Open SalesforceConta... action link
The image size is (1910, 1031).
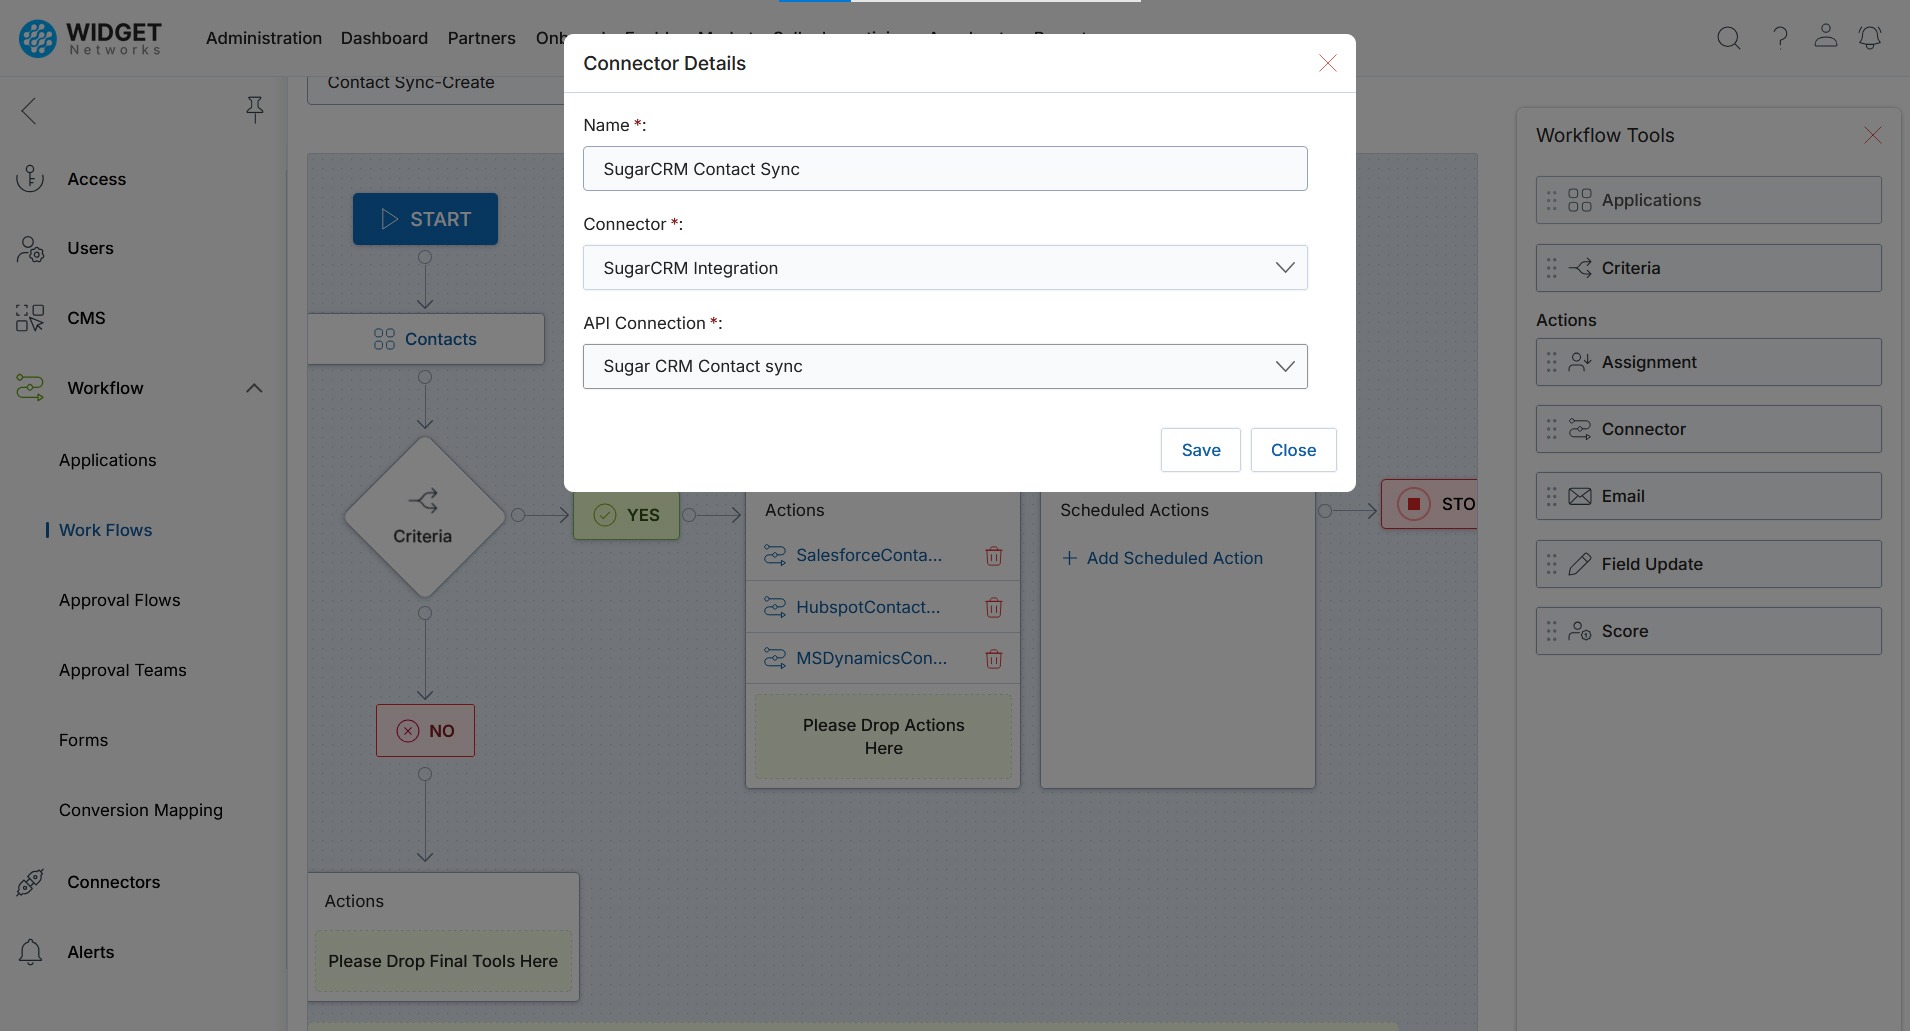[869, 555]
